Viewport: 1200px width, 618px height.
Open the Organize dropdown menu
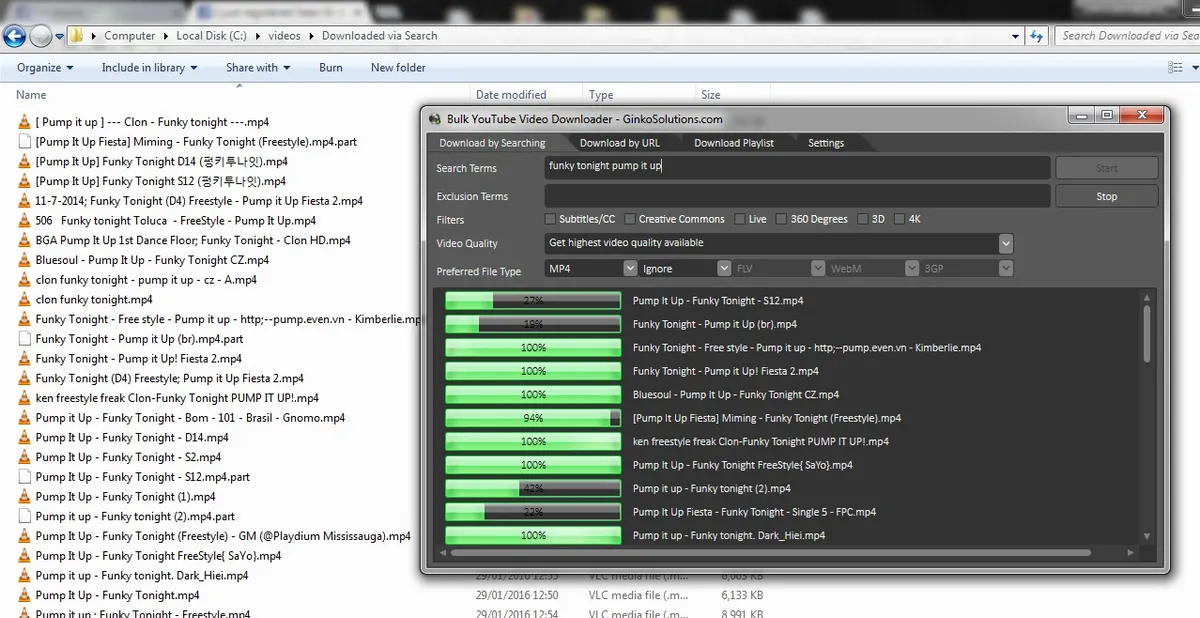[x=42, y=67]
